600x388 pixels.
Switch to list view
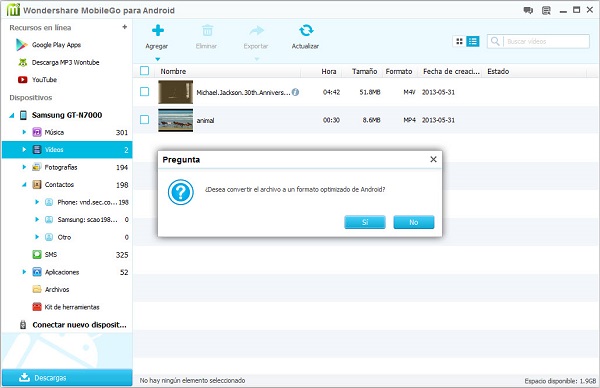(473, 41)
